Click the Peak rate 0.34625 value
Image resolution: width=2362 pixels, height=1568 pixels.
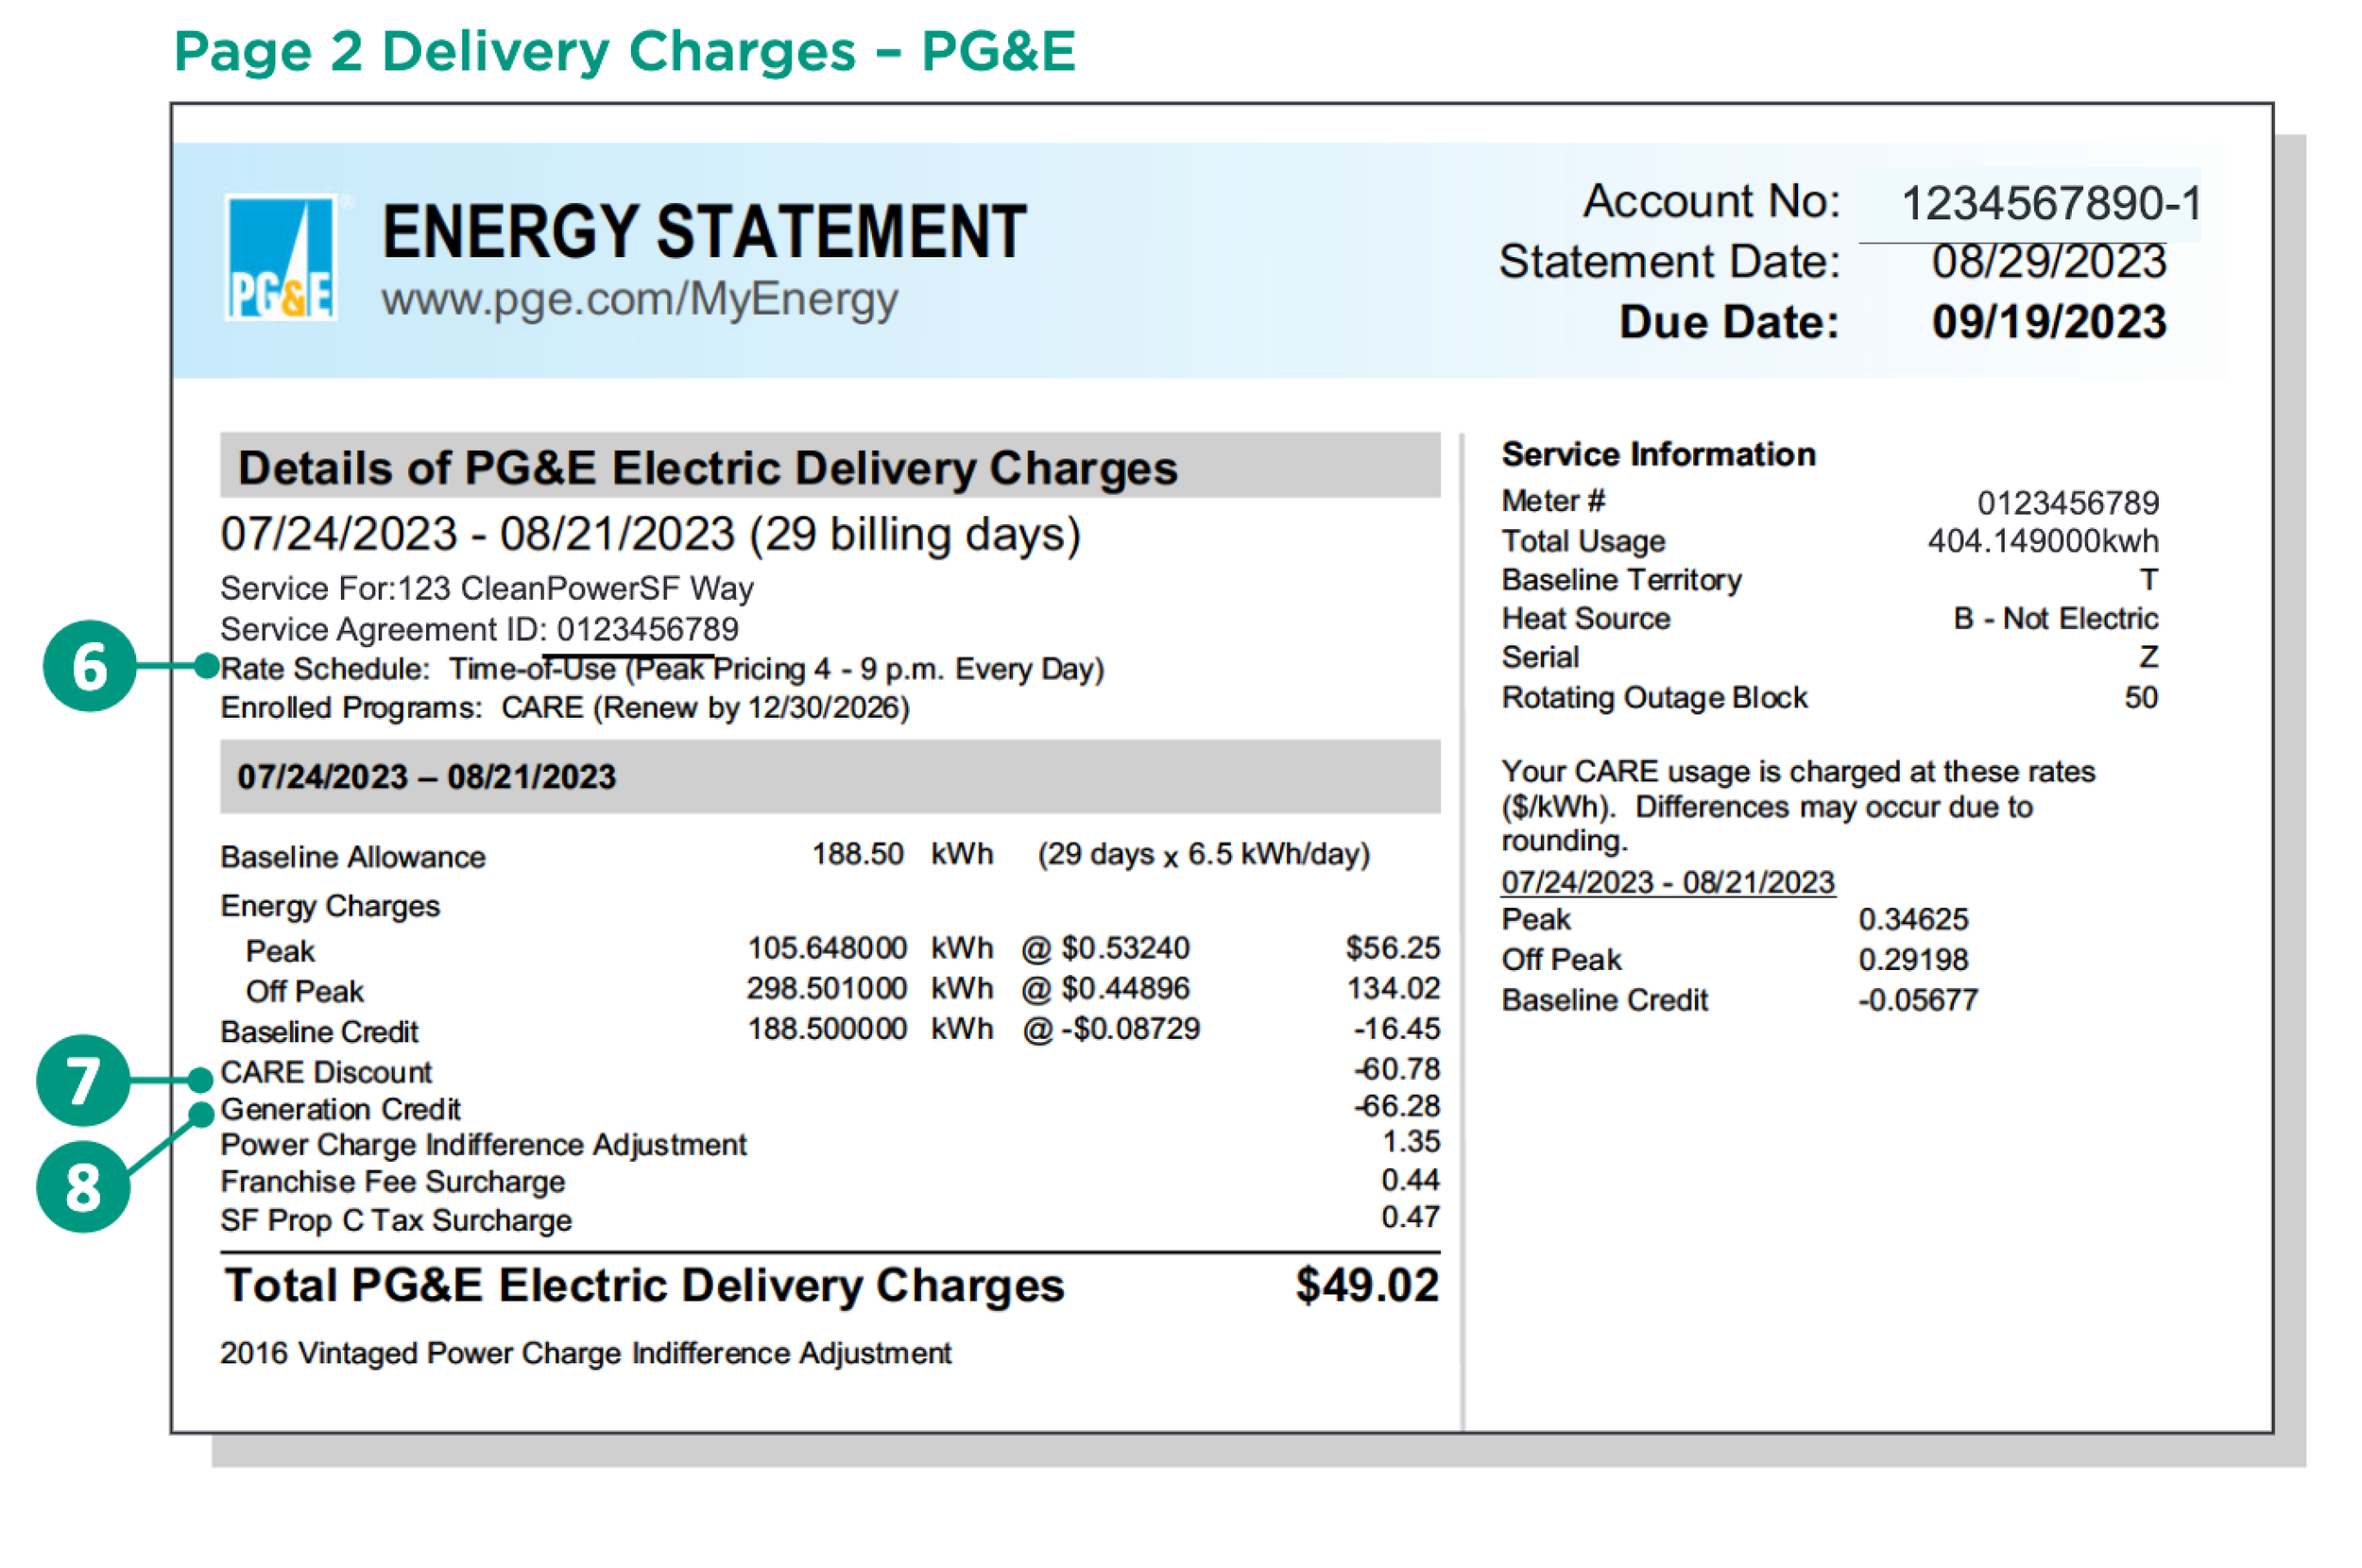[1914, 919]
